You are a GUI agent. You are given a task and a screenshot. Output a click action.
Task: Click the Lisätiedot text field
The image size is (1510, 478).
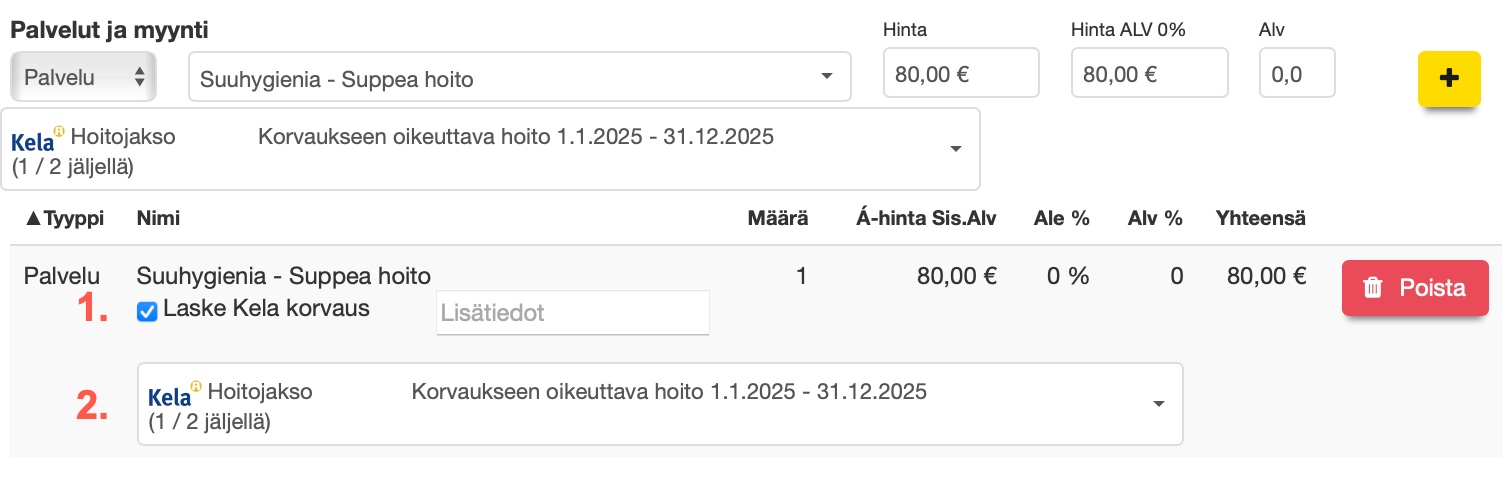(573, 313)
